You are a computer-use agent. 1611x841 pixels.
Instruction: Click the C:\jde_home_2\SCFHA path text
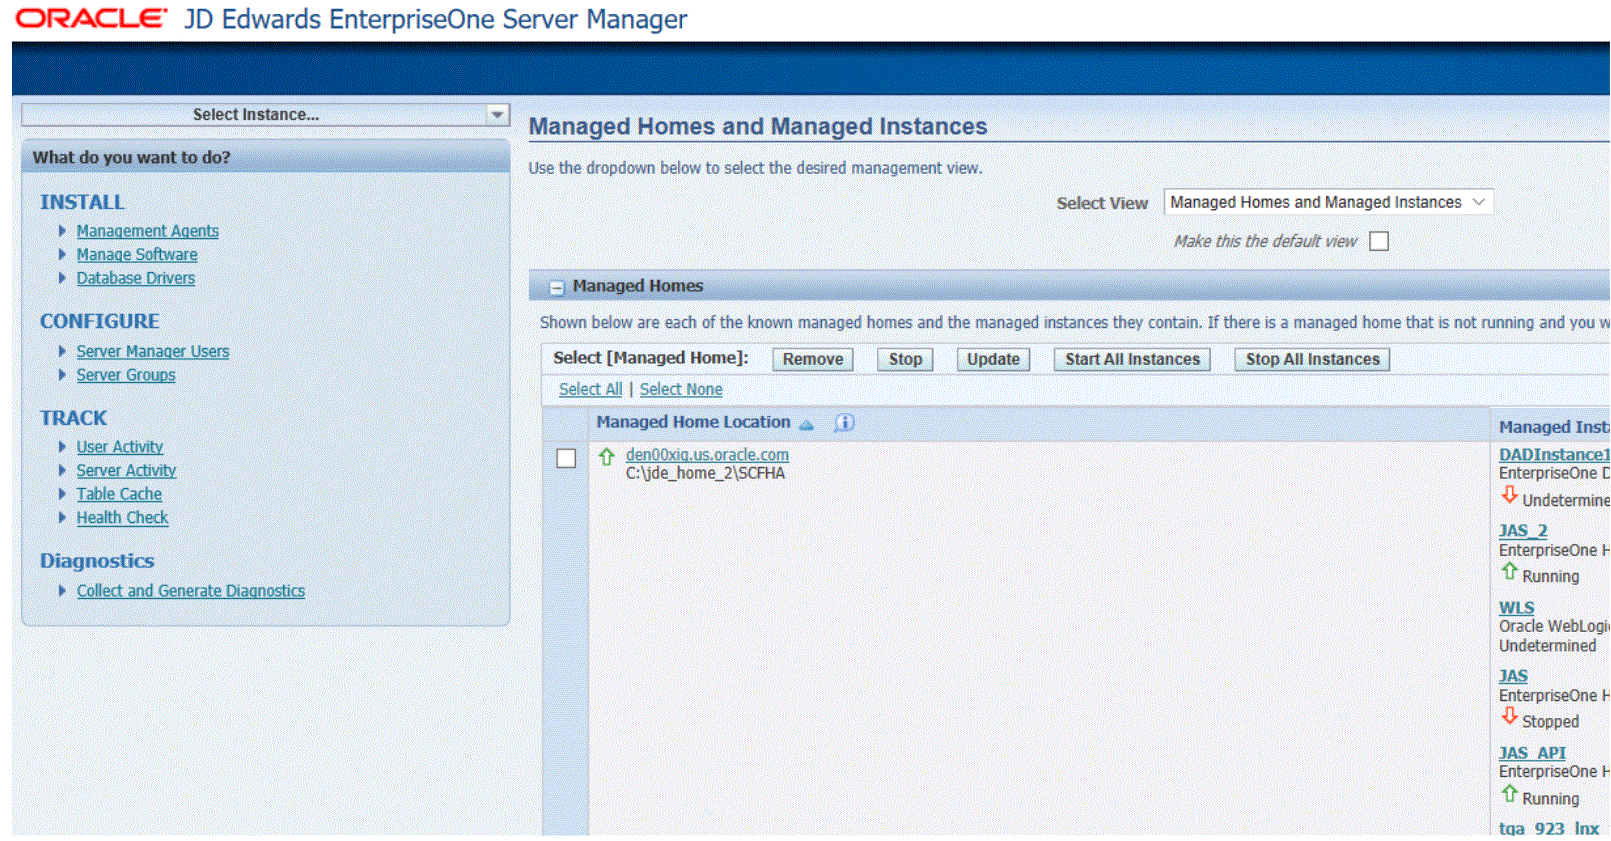tap(705, 473)
